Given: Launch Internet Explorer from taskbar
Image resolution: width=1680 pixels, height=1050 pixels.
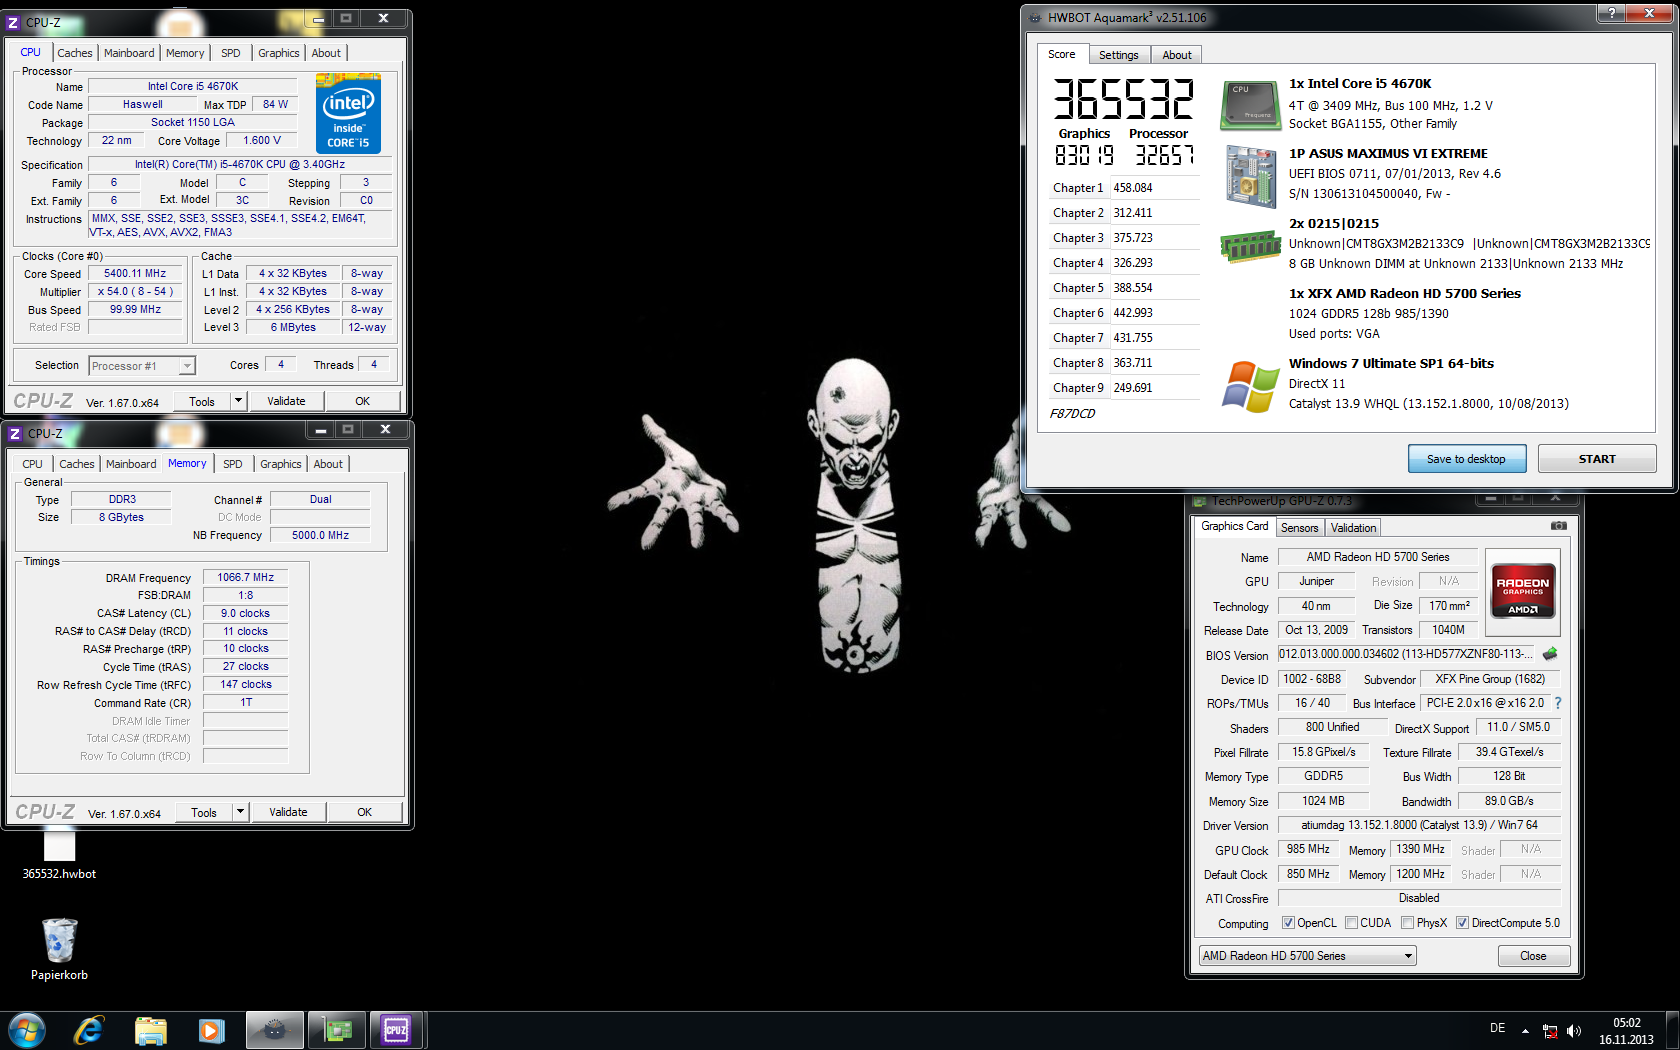Looking at the screenshot, I should click(88, 1030).
